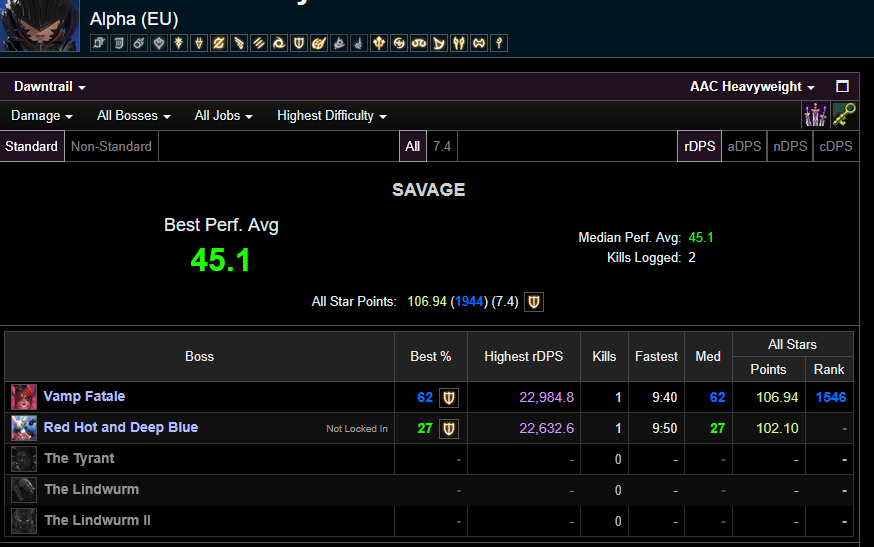Click the three-swords icon beside the key
The width and height of the screenshot is (874, 547).
pos(815,115)
